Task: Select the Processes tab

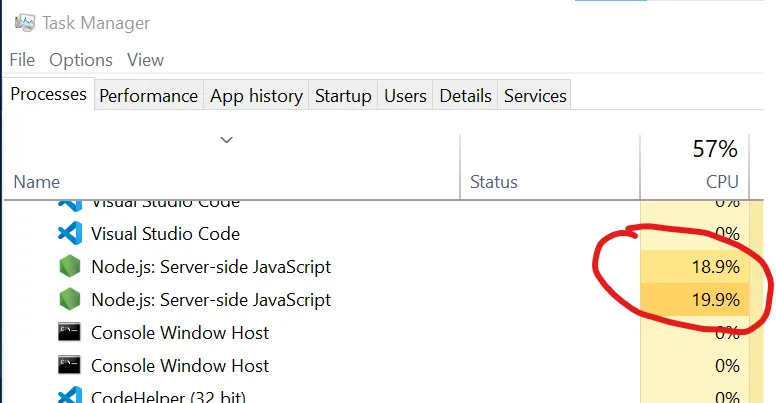Action: (48, 94)
